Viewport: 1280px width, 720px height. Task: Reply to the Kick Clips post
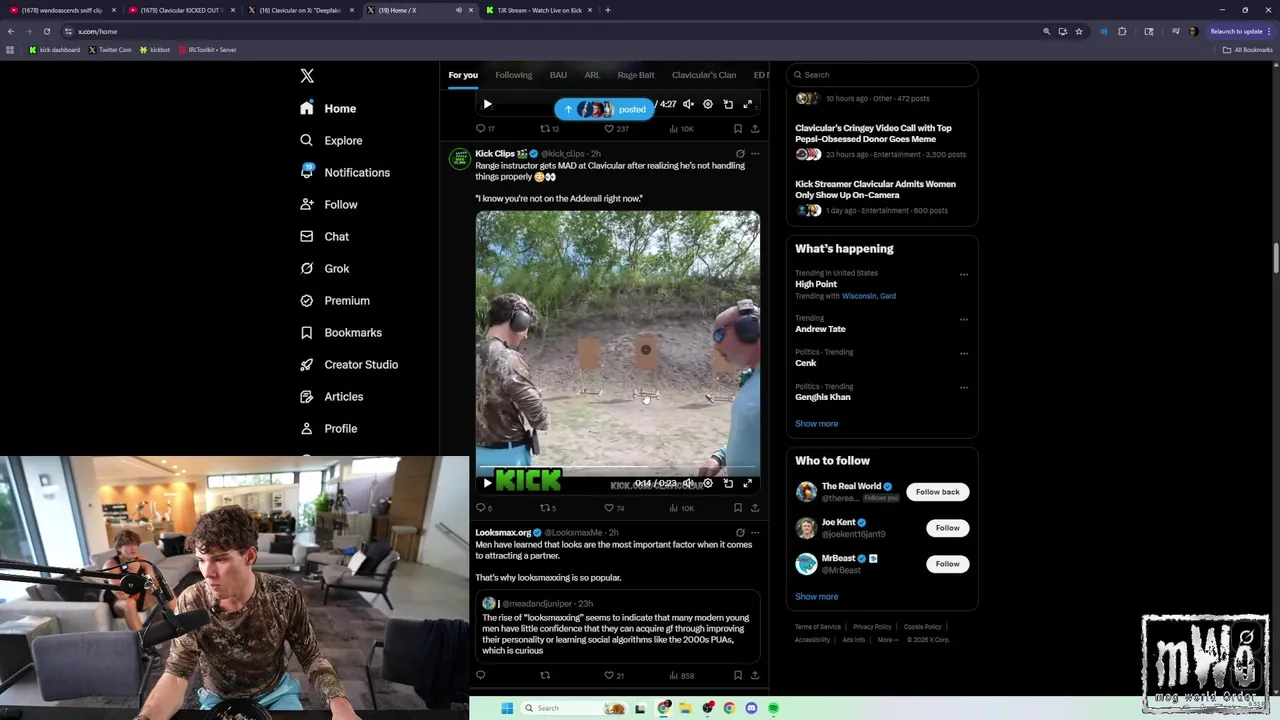[481, 508]
